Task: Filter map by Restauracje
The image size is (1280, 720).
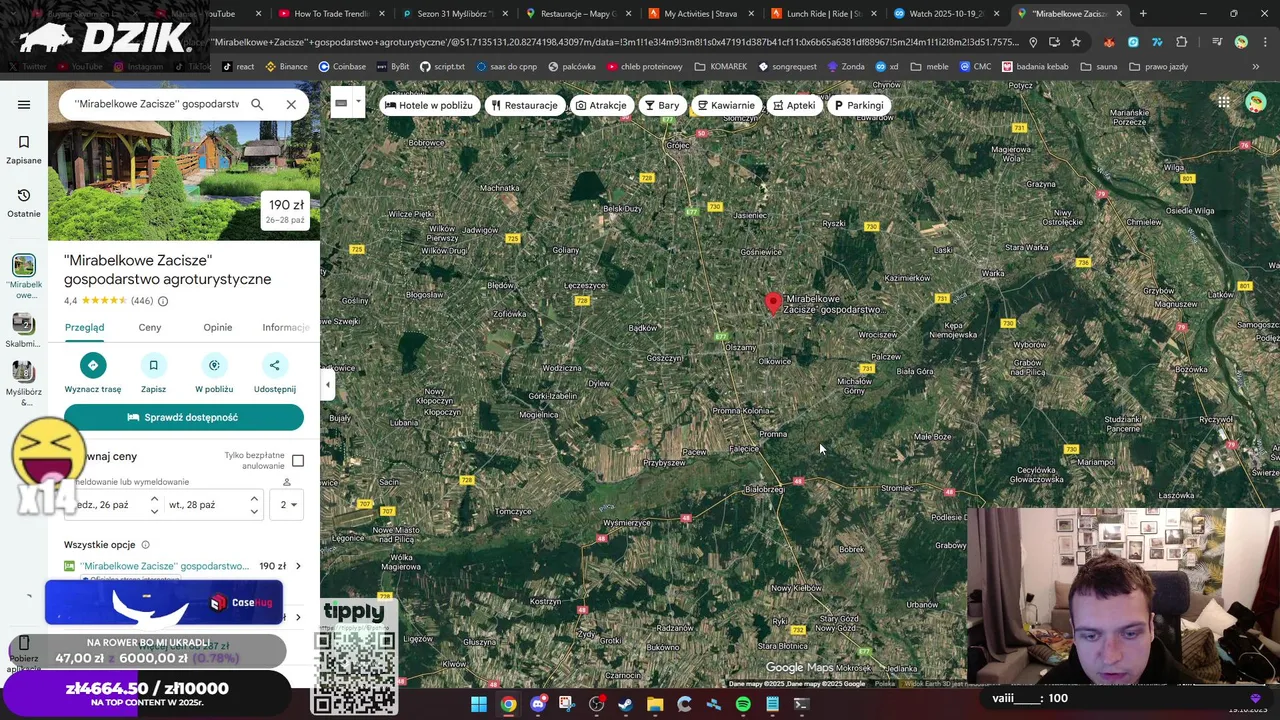Action: coord(524,105)
